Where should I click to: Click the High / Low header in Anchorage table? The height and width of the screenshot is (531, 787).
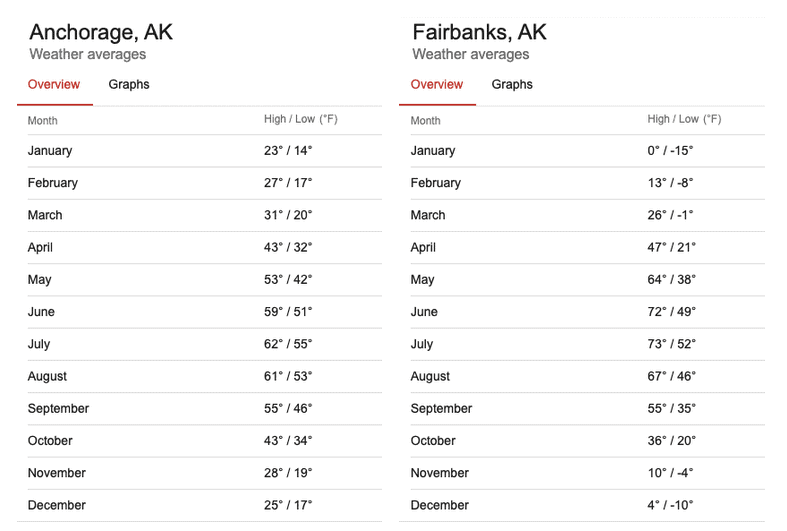coord(301,120)
